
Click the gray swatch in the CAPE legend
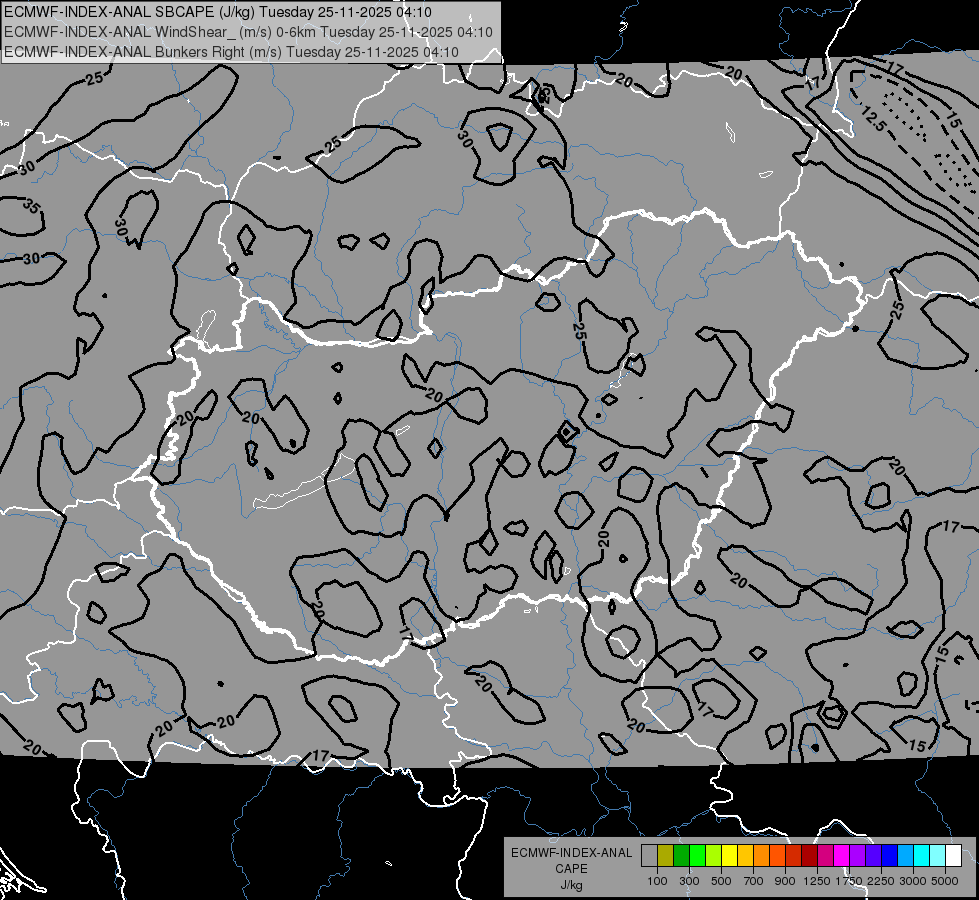(649, 855)
